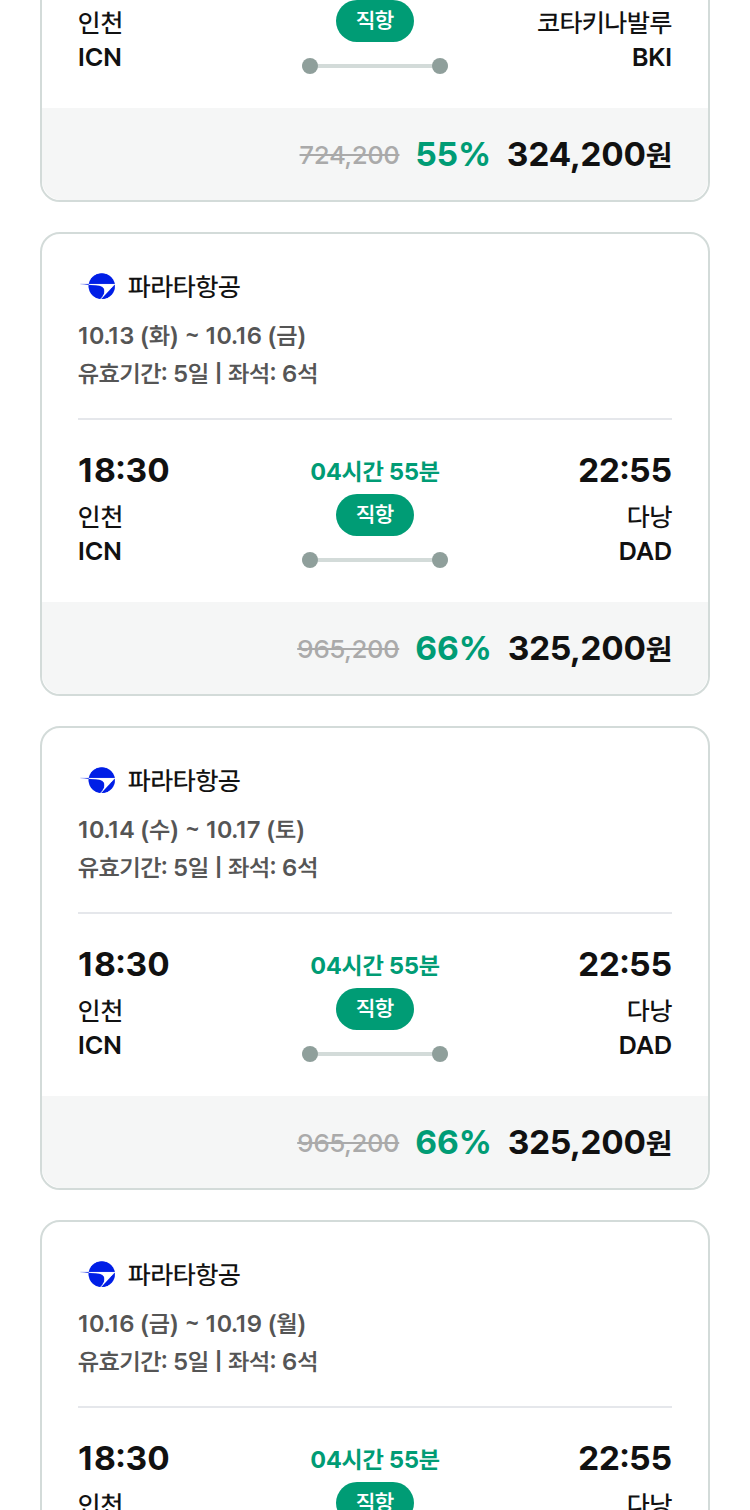Click Parata Air logo on 10.13 flight card
Screen dimensions: 750x1510
99,287
